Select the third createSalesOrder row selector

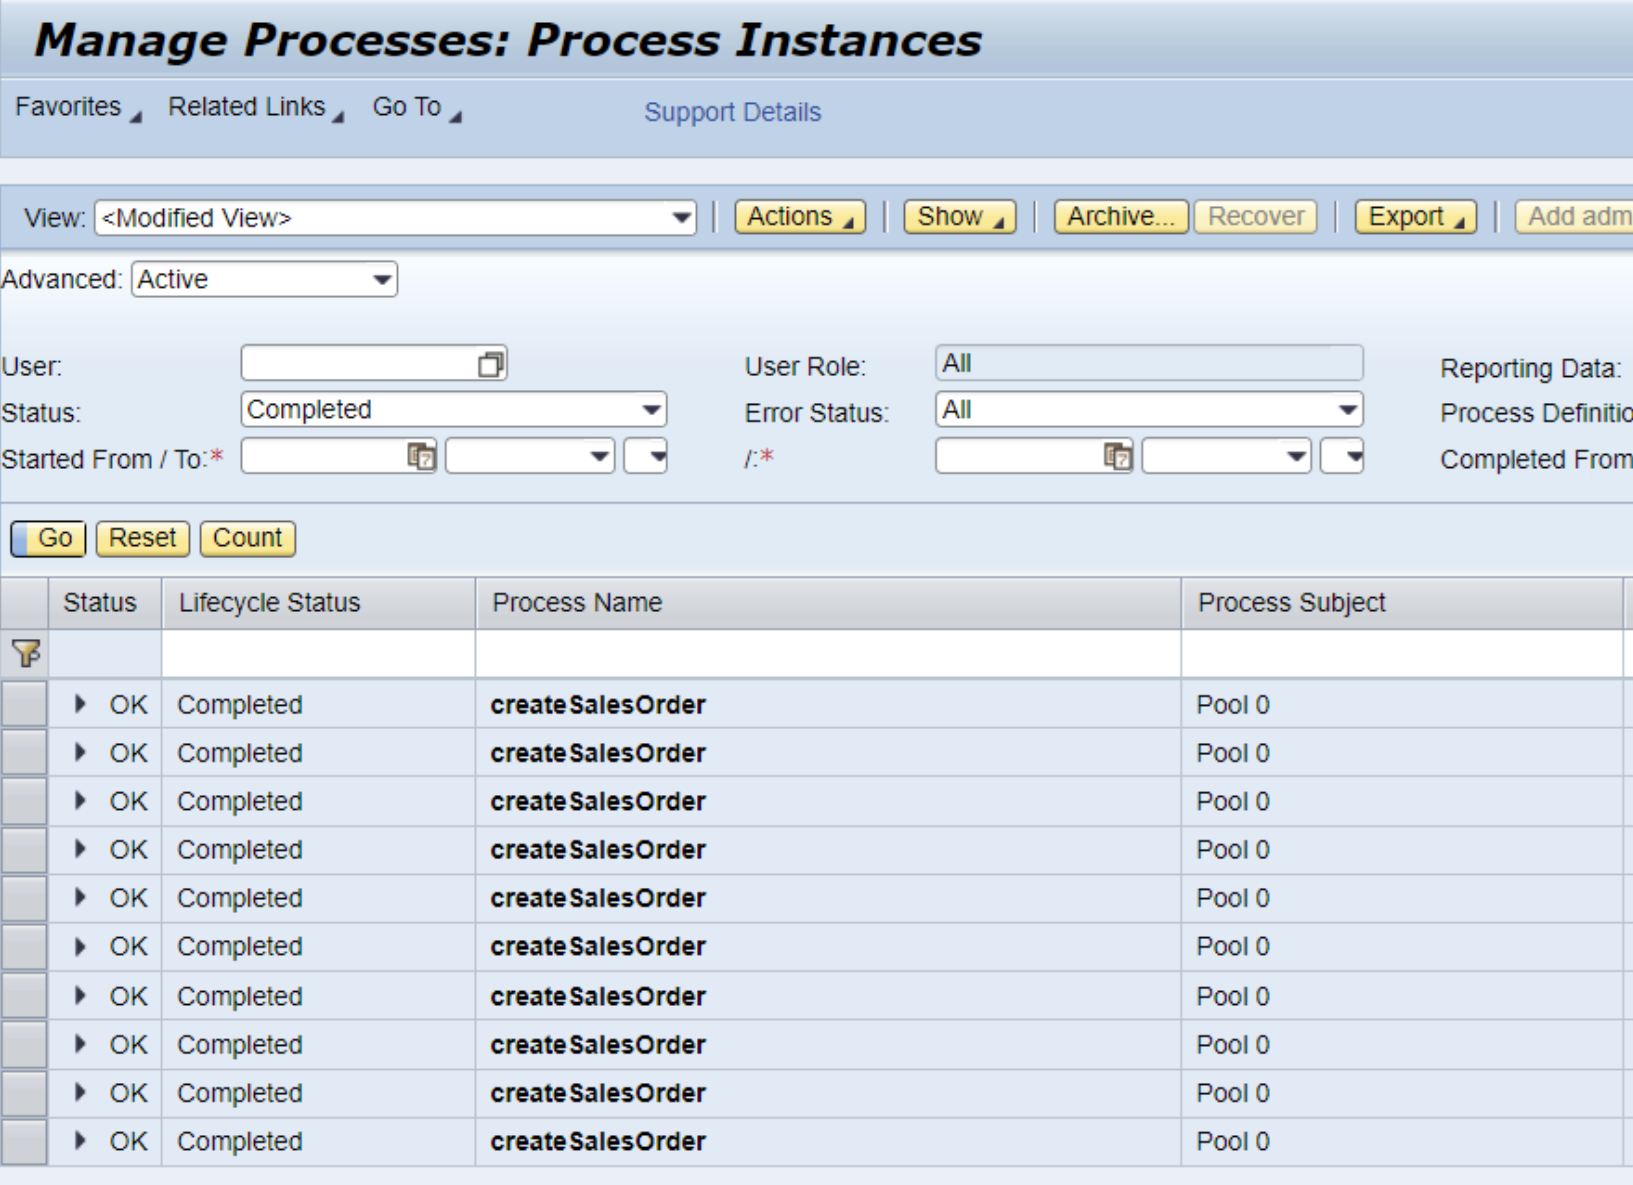click(x=24, y=801)
